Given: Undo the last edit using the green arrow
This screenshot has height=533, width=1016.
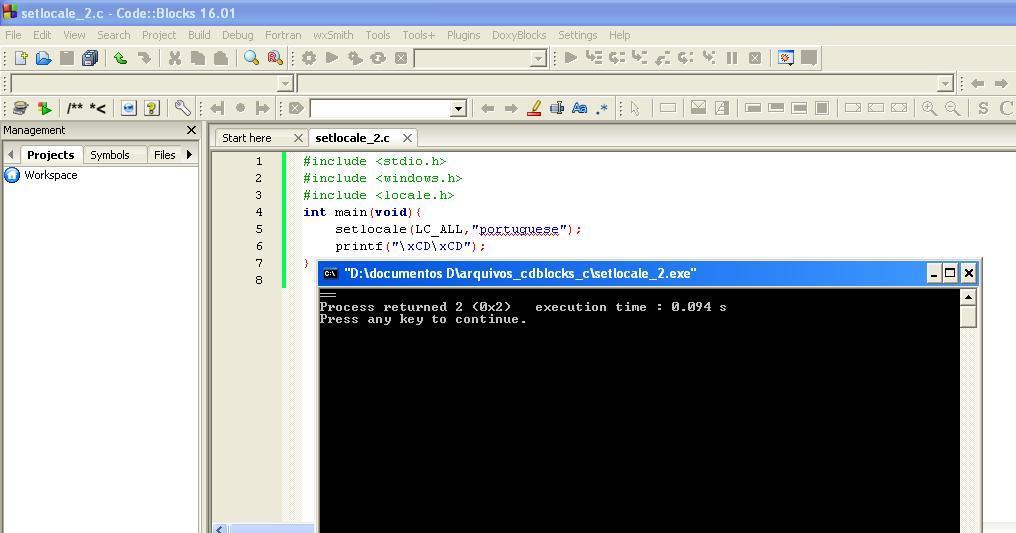Looking at the screenshot, I should click(x=121, y=58).
